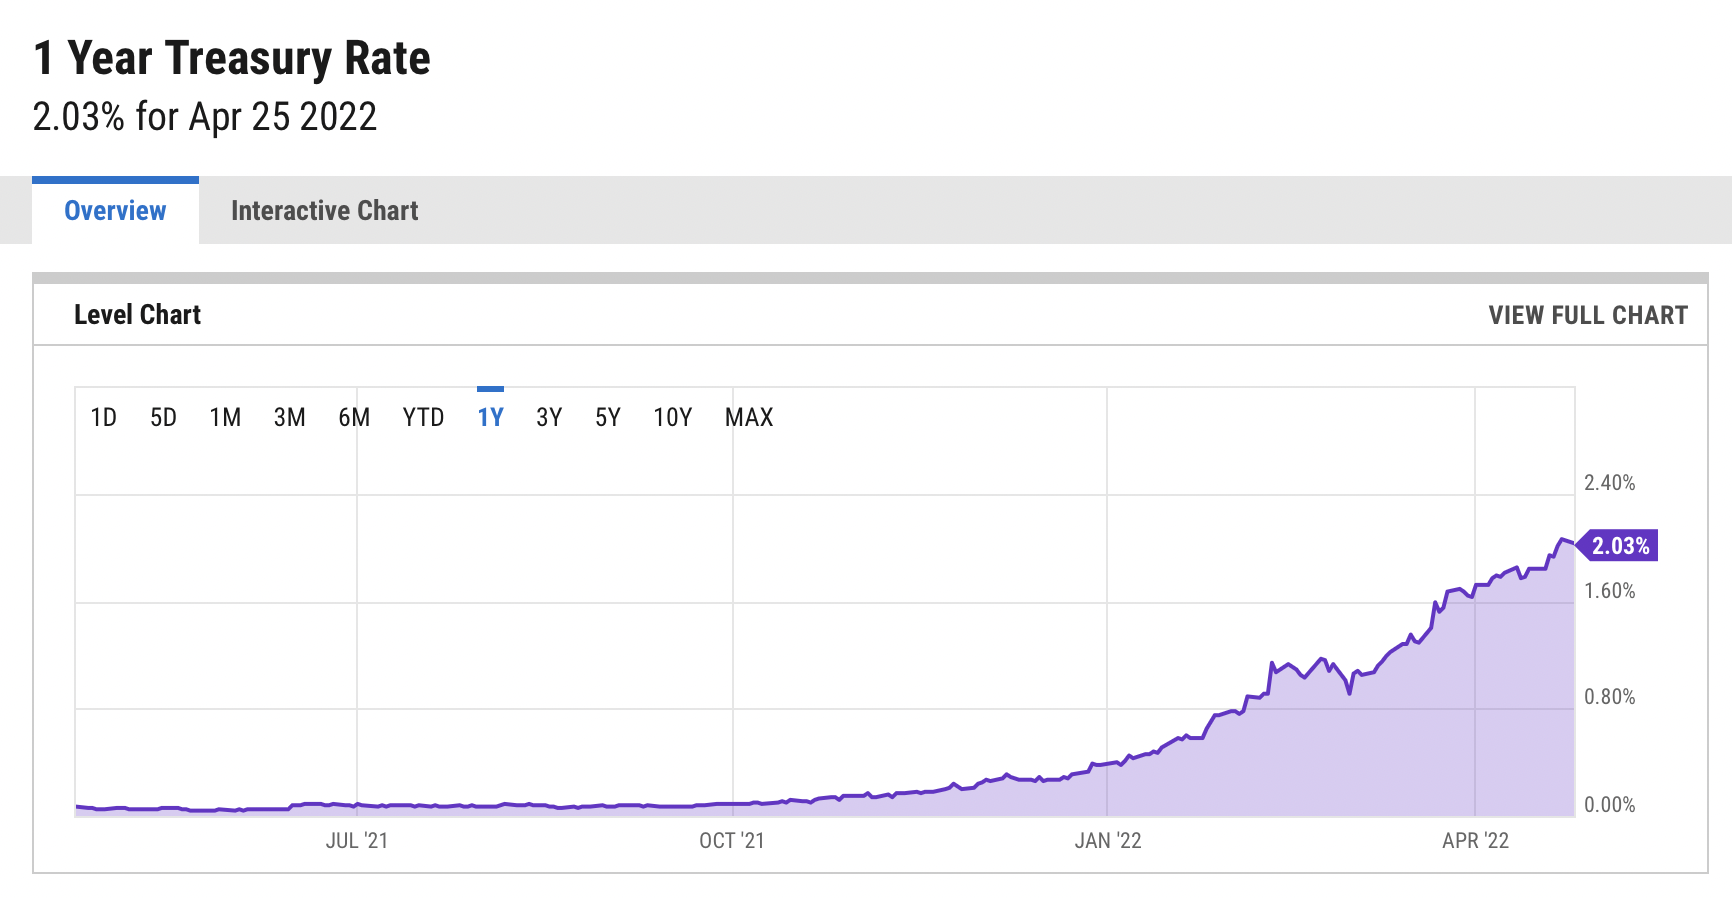Choose the 3M chart range
Viewport: 1732px width, 898px height.
[x=290, y=417]
